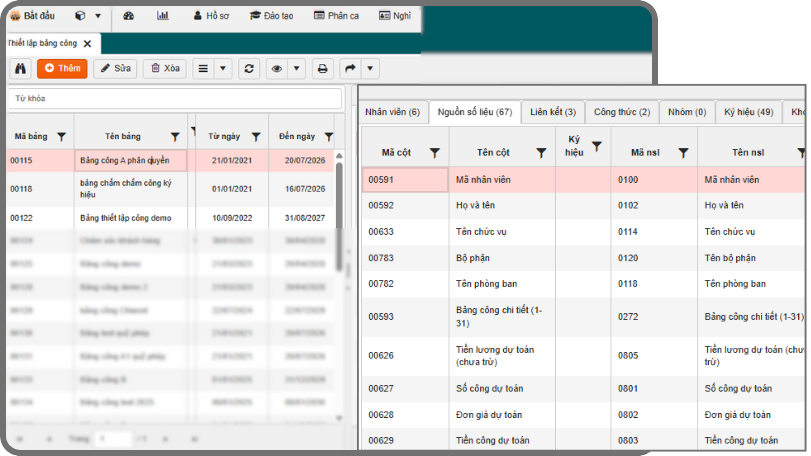This screenshot has height=456, width=811.
Task: Click the share export arrow icon
Action: point(350,68)
